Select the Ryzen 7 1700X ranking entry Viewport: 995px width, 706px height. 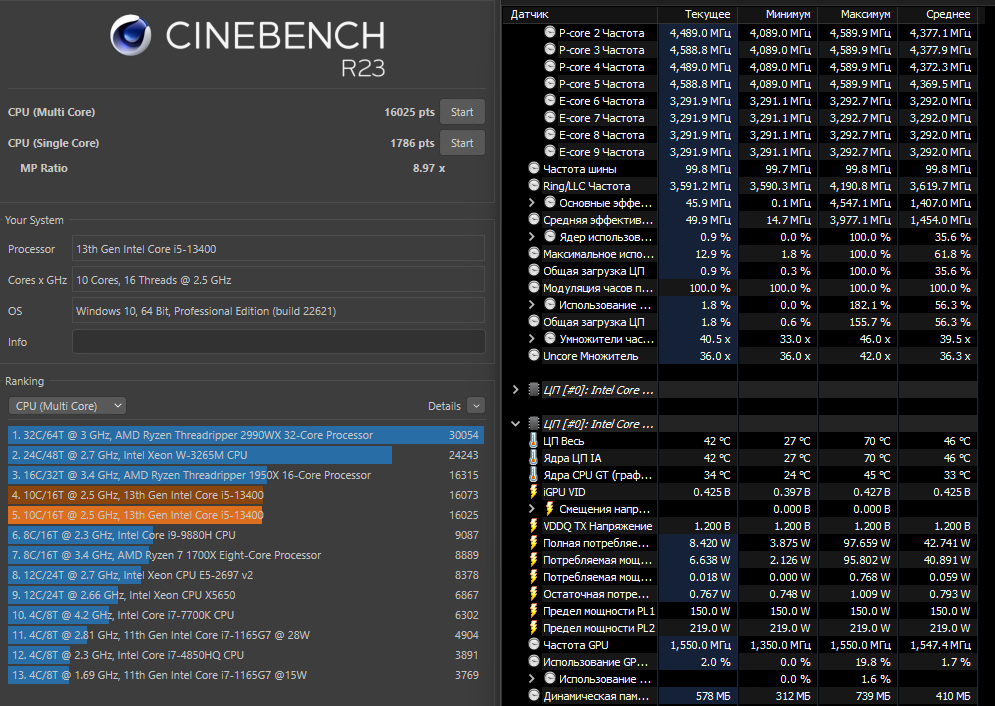click(246, 555)
